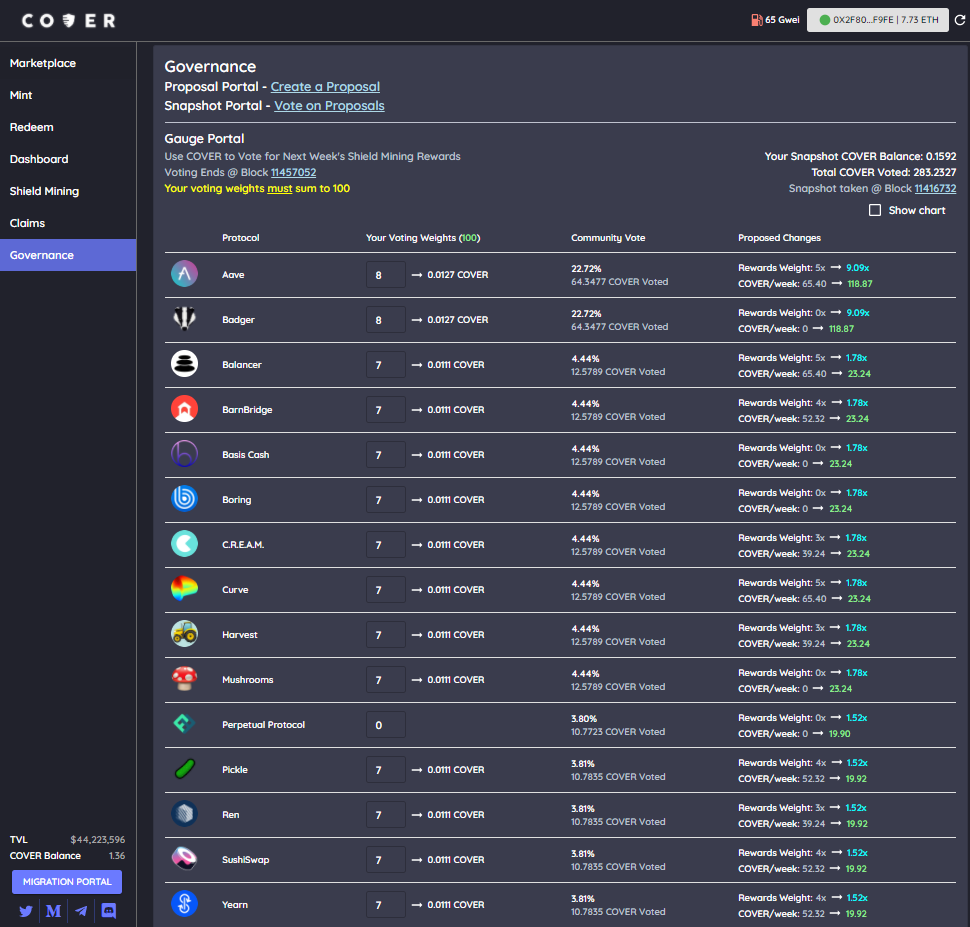Click the 'Total COVER Voted: 283.2327' text

(884, 172)
